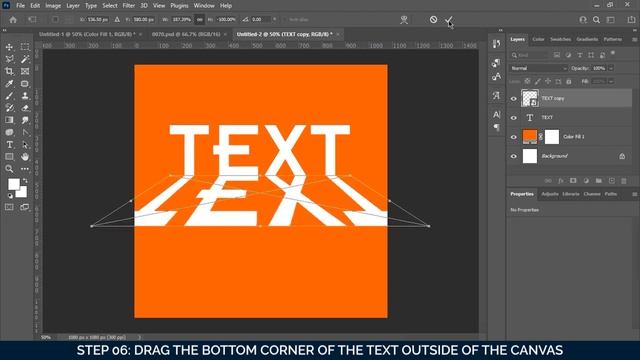Screen dimensions: 640x360
Task: Select the Path Selection arrow tool
Action: (25, 144)
